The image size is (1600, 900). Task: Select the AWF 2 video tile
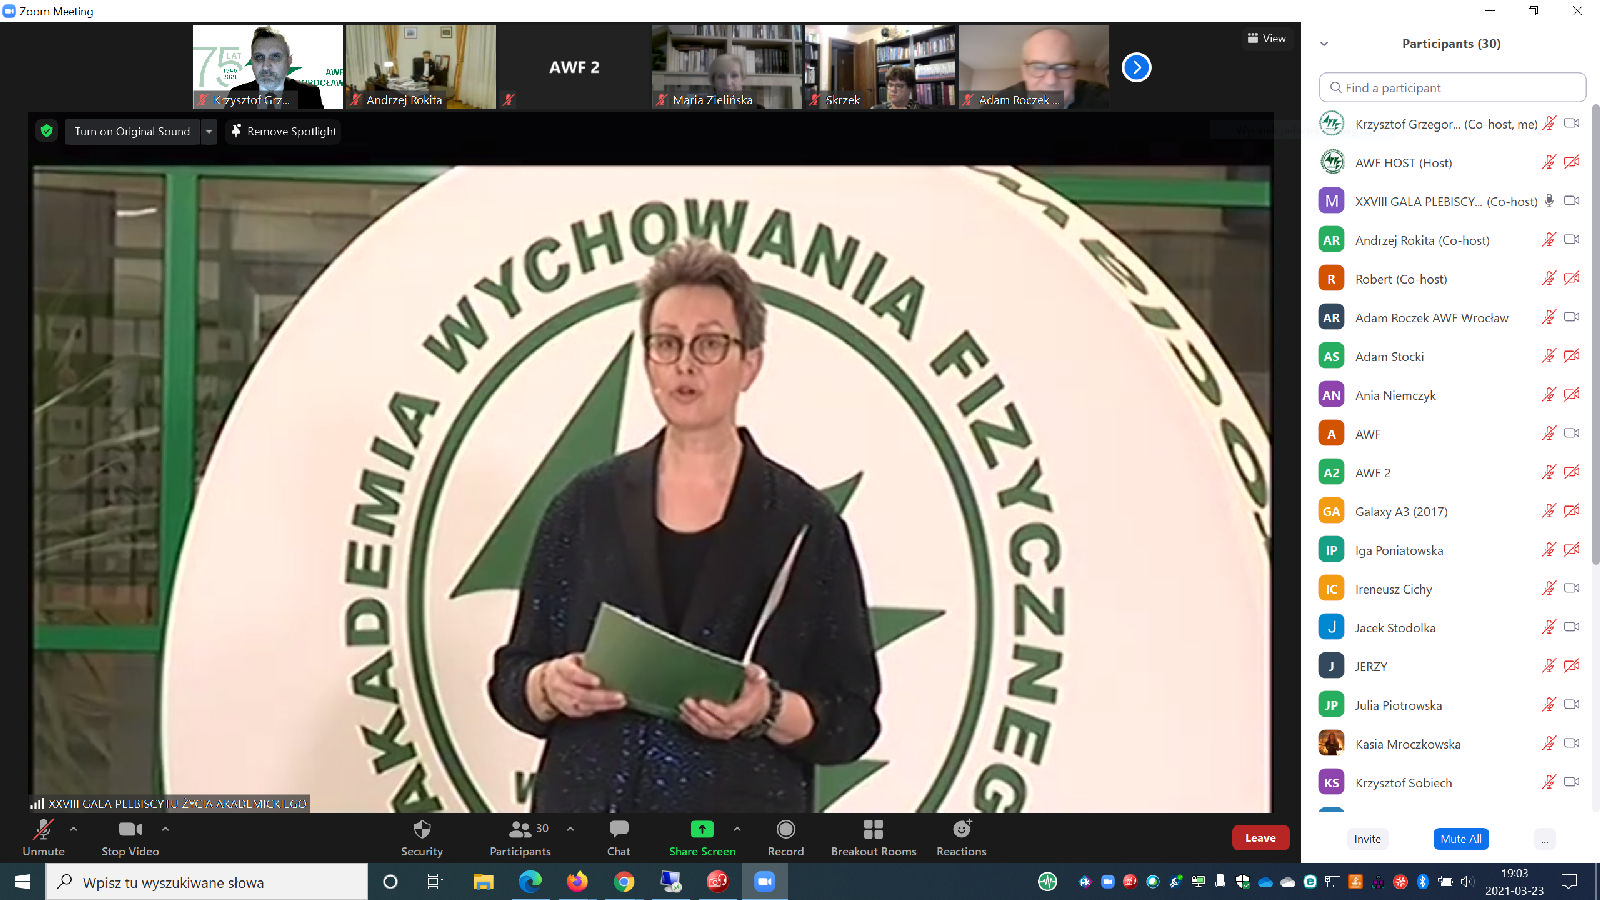click(x=574, y=67)
